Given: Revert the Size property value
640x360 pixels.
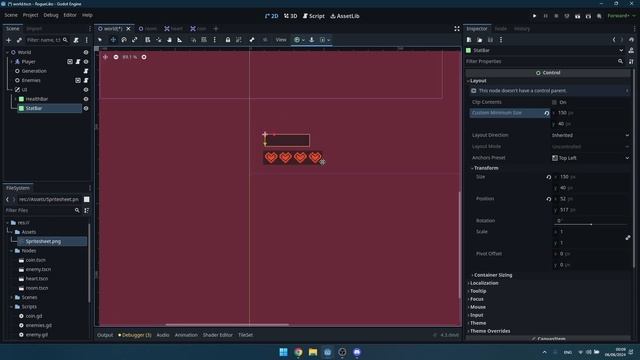Looking at the screenshot, I should point(549,177).
